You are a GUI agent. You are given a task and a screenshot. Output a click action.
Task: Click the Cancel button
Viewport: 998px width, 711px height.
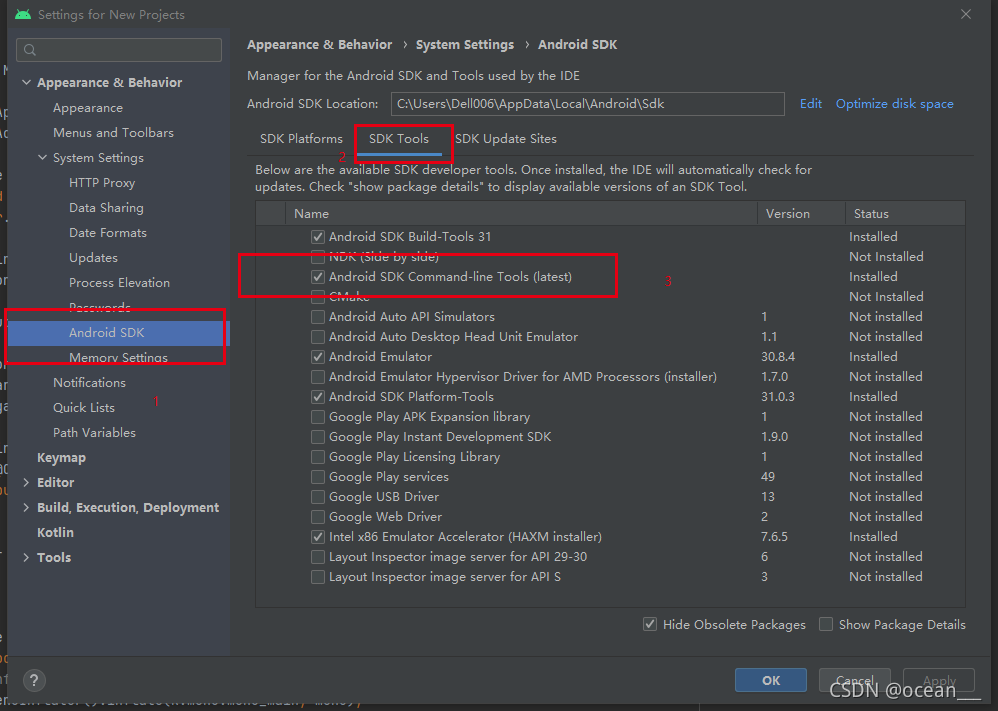coord(854,680)
